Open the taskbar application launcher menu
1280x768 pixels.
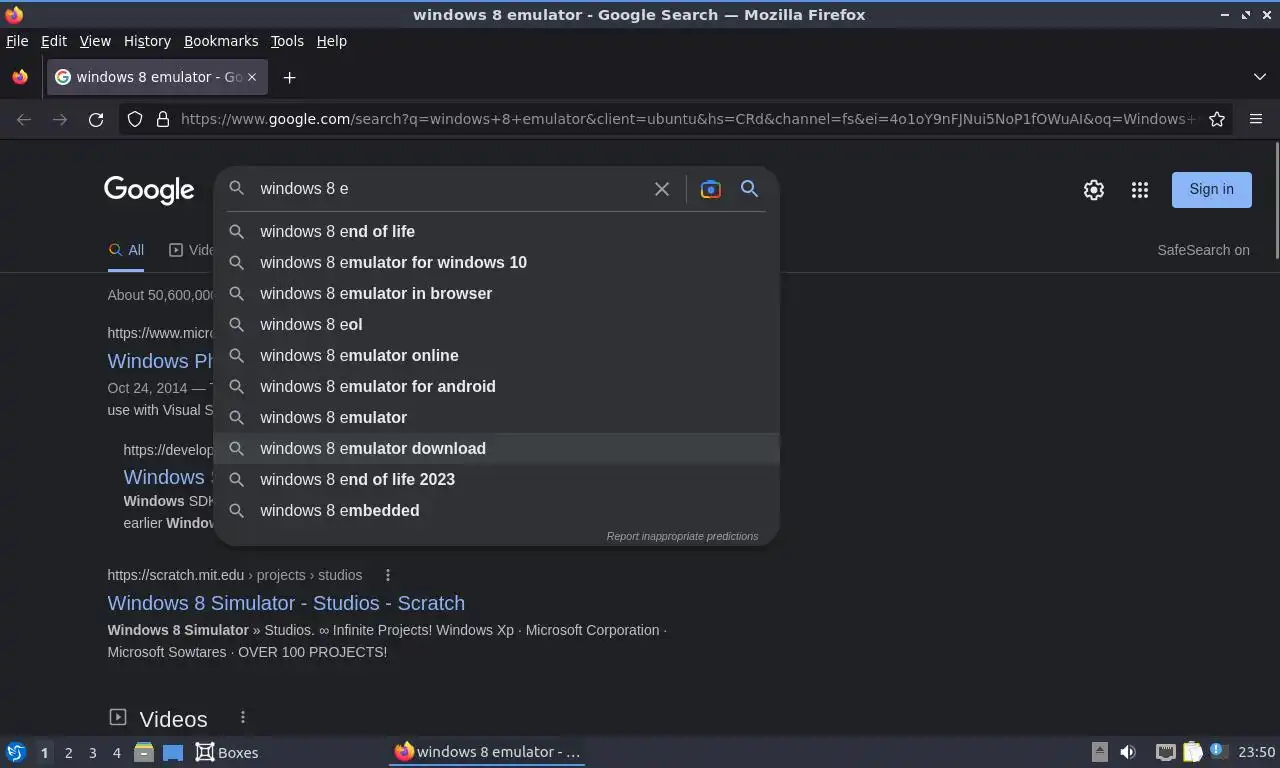click(16, 752)
